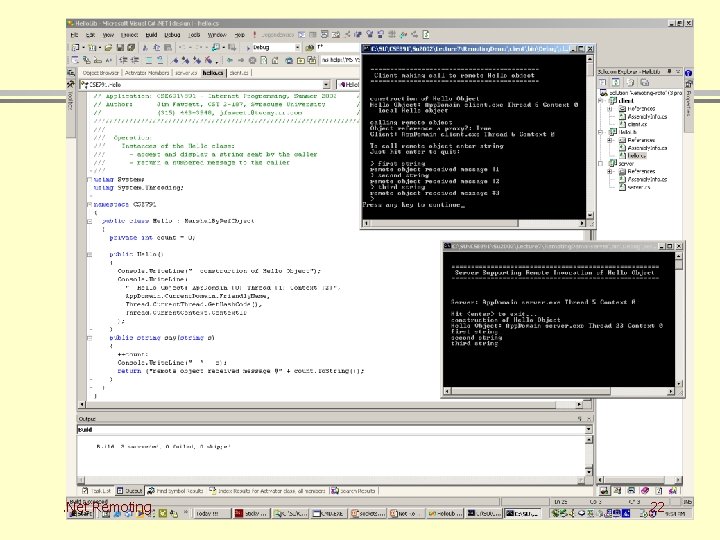The width and height of the screenshot is (720, 540).
Task: Collapse the server project node
Action: click(601, 163)
